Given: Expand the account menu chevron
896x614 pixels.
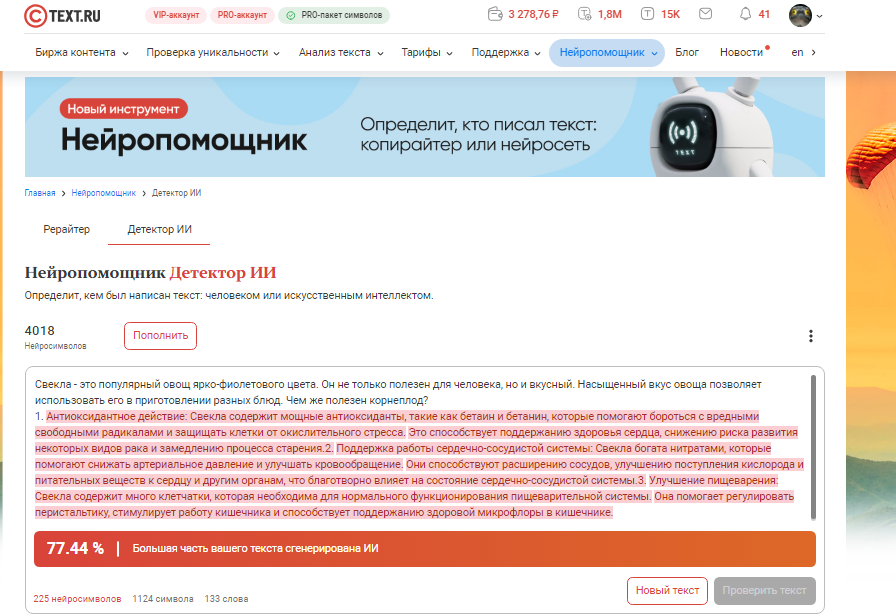Looking at the screenshot, I should [819, 16].
